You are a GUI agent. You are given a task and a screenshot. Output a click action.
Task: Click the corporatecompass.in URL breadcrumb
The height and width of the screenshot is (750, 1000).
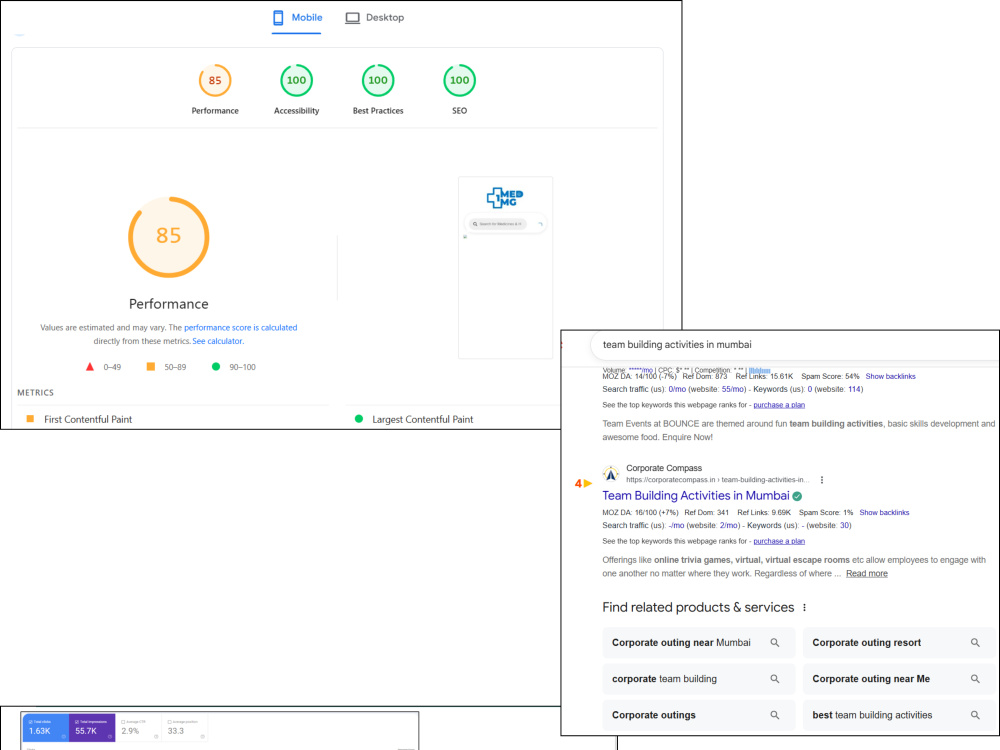click(x=717, y=480)
